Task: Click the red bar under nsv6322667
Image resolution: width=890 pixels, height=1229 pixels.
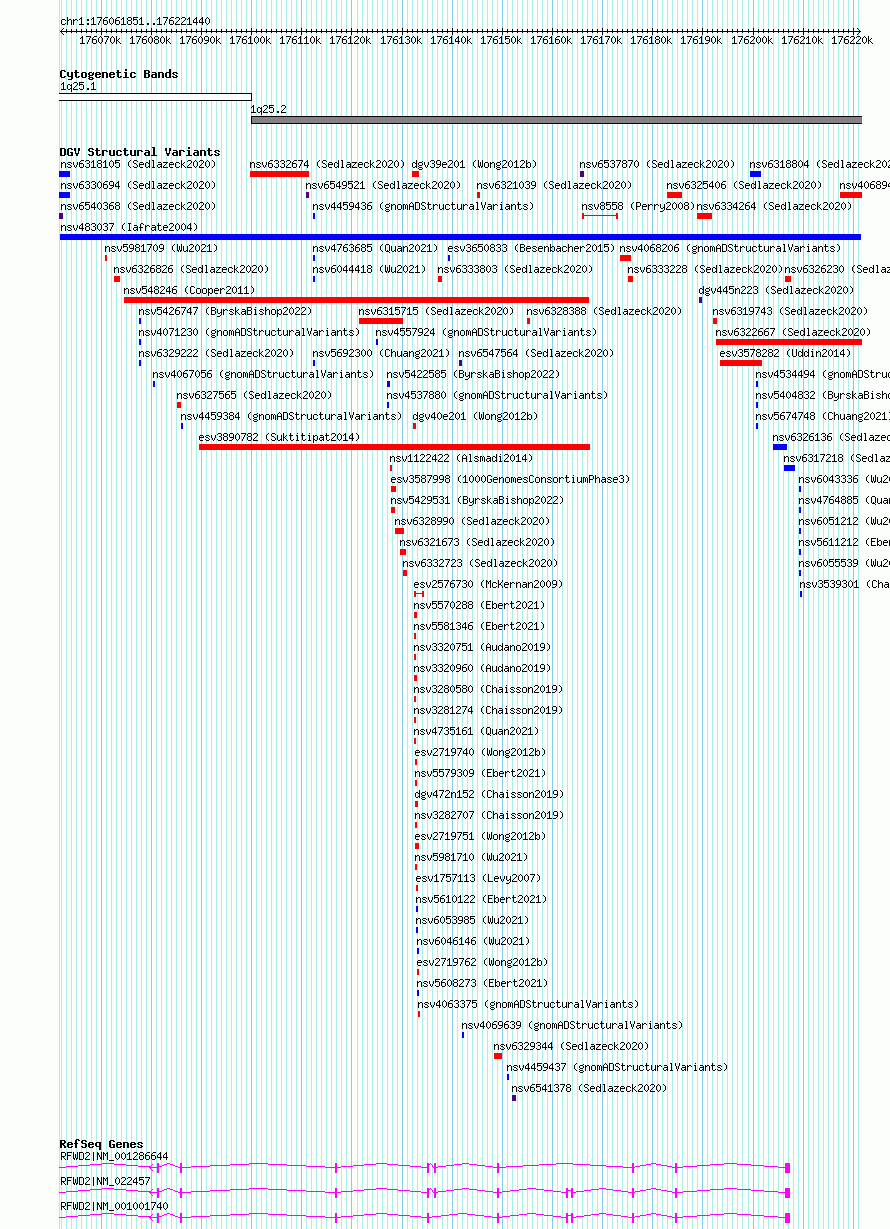Action: coord(789,342)
